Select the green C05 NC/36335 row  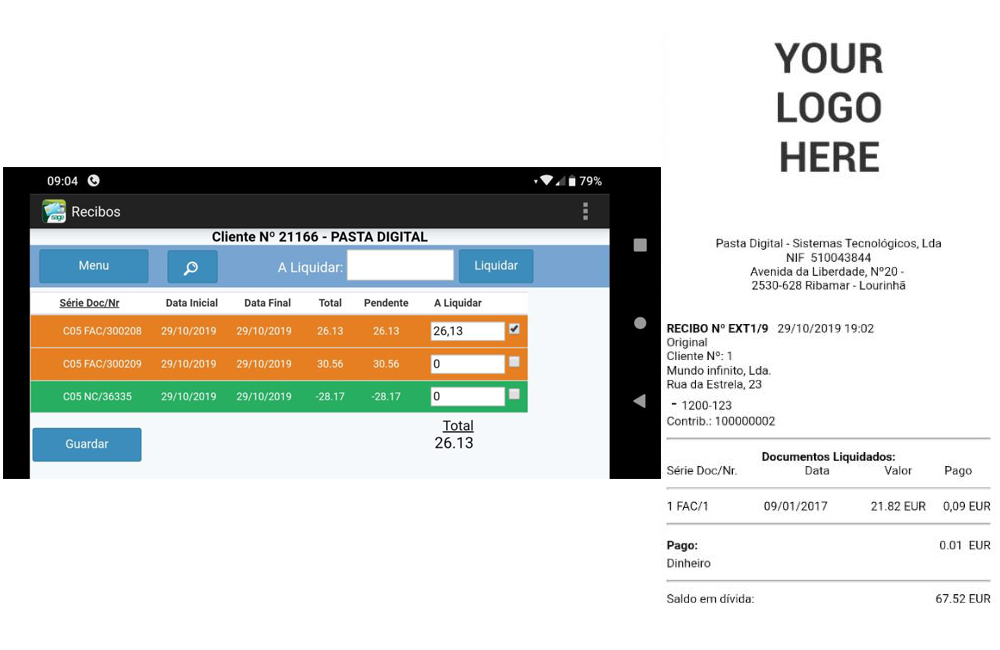(x=250, y=397)
